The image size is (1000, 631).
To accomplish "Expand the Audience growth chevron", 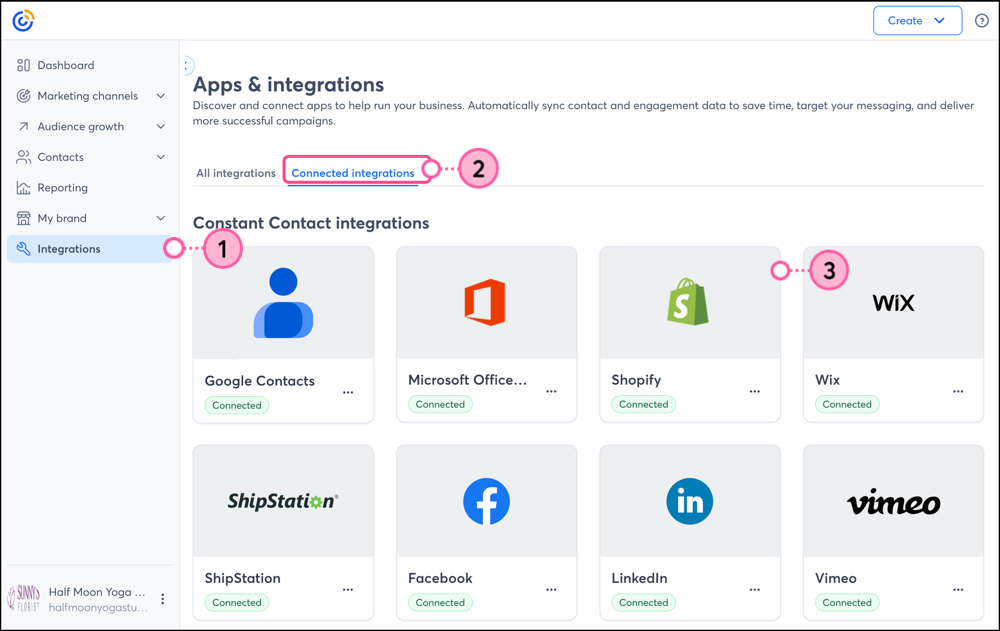I will (161, 126).
